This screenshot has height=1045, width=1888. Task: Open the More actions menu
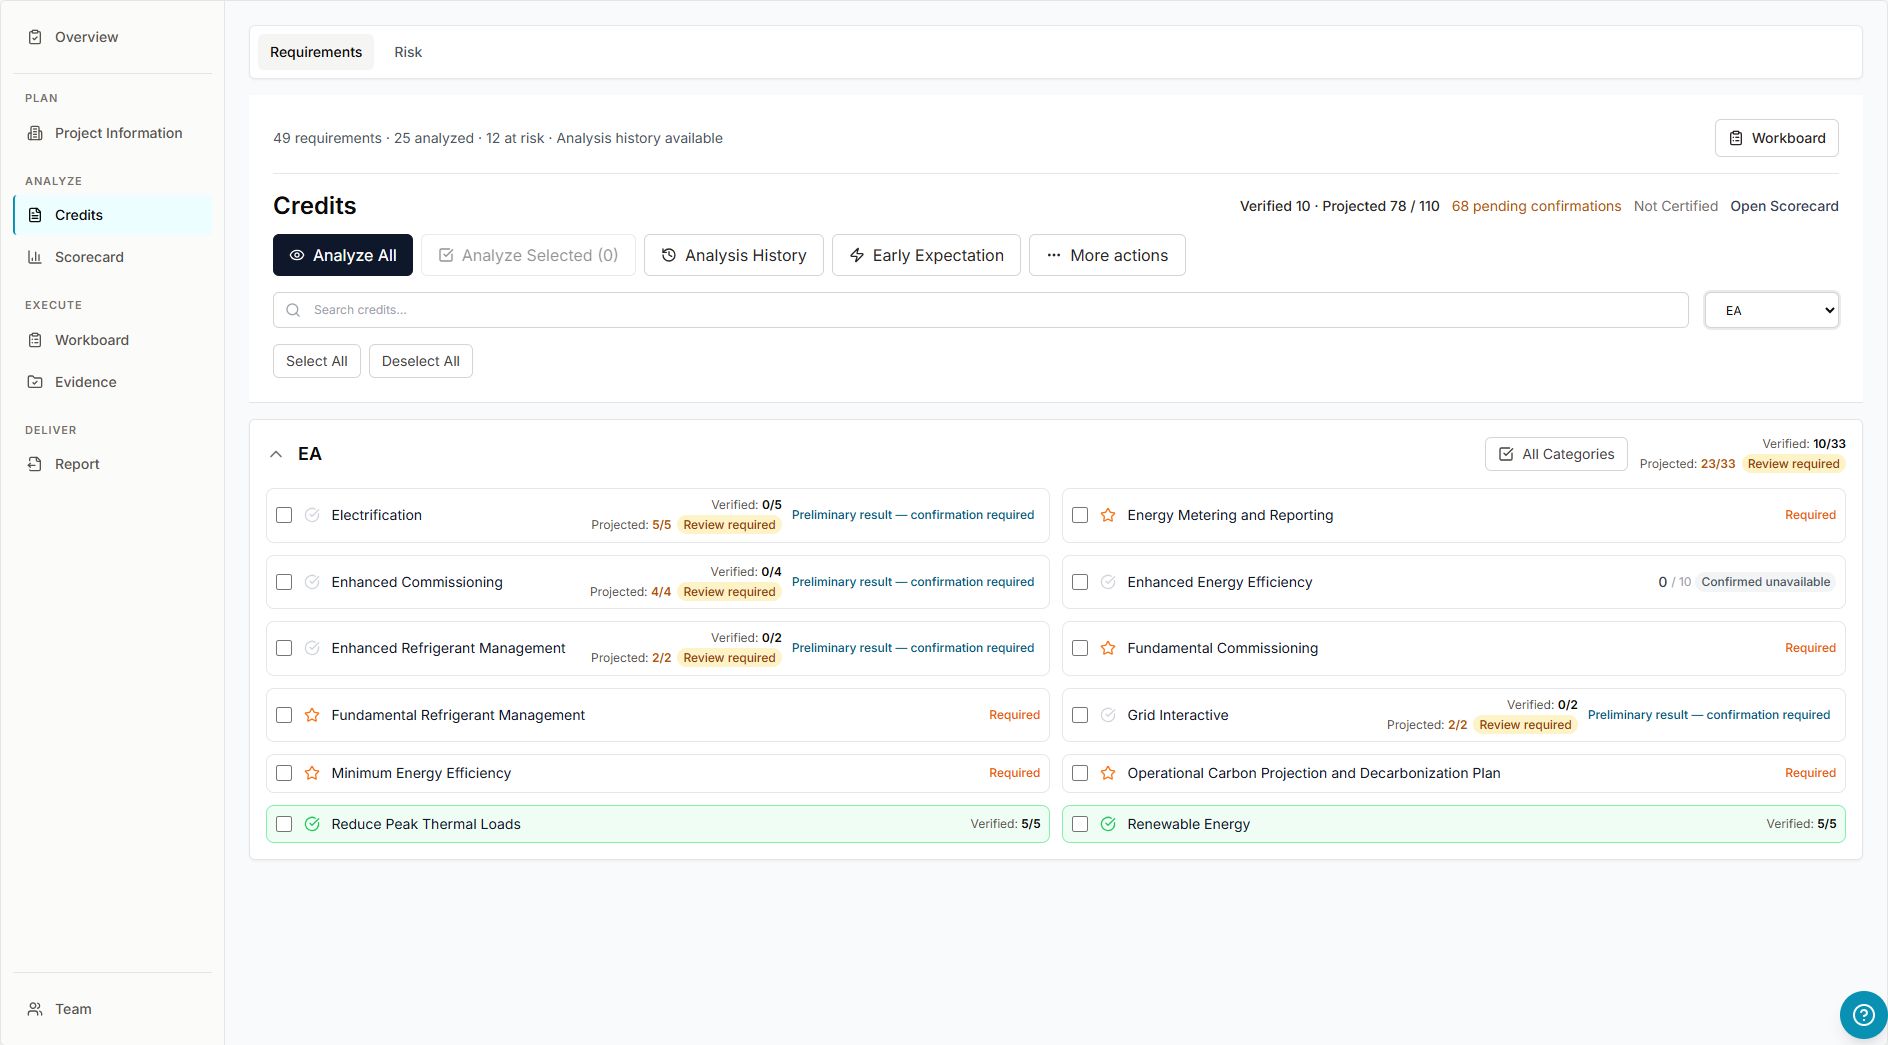pyautogui.click(x=1107, y=255)
